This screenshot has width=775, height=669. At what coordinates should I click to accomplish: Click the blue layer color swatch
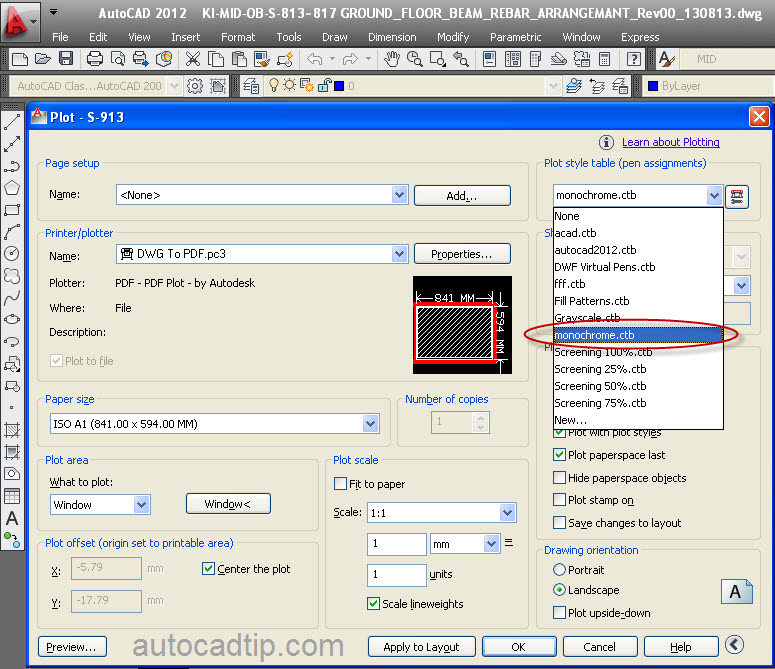click(x=339, y=86)
